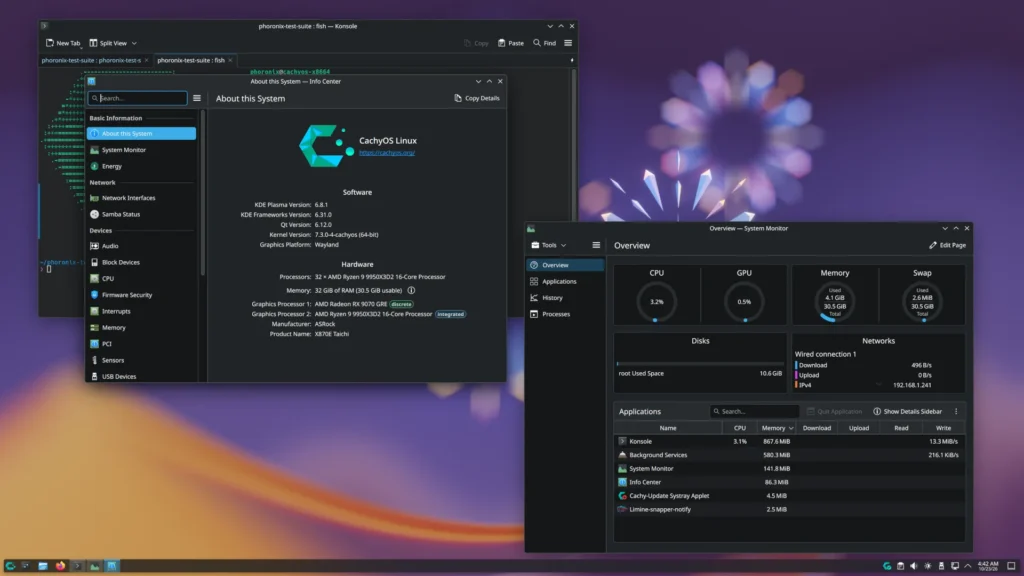Click Cachy-Update icon in system tray
Viewport: 1024px width, 576px height.
tap(887, 566)
